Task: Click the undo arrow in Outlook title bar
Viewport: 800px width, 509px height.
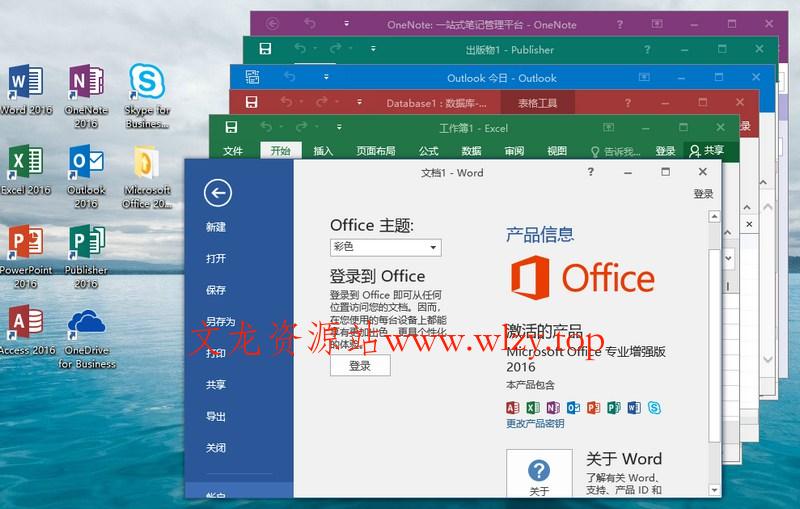Action: [290, 77]
